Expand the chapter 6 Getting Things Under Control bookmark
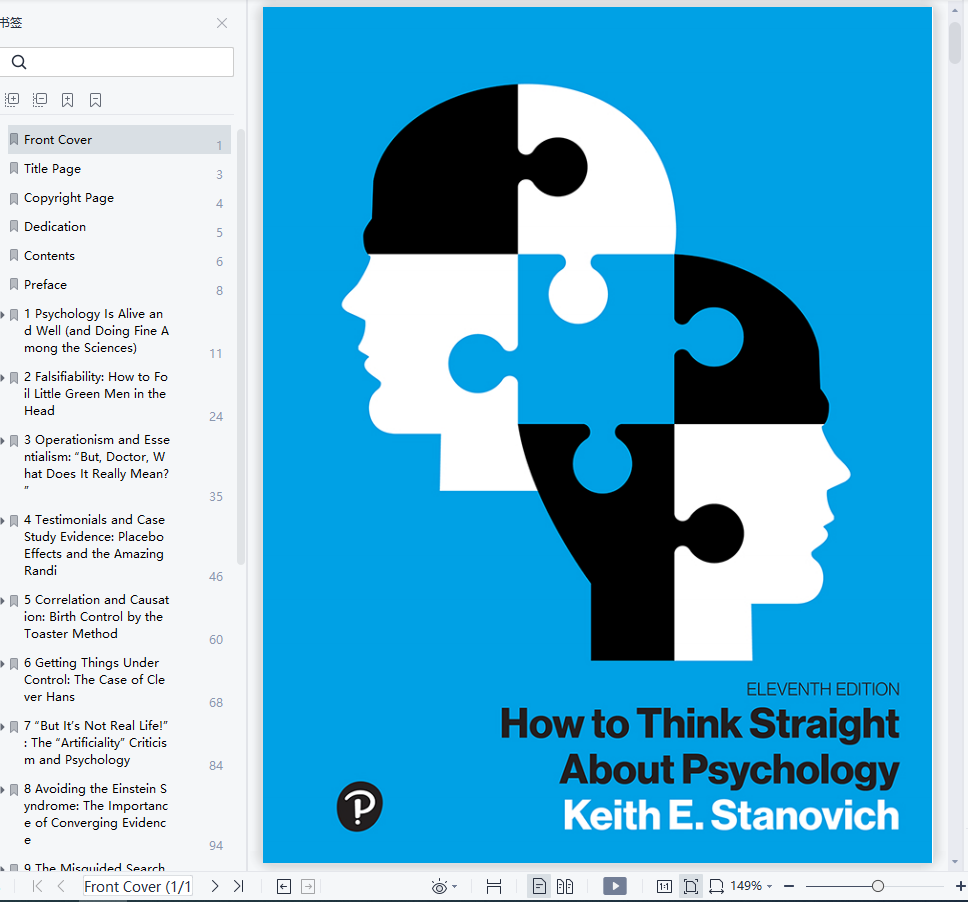Viewport: 968px width, 902px height. tap(2, 664)
